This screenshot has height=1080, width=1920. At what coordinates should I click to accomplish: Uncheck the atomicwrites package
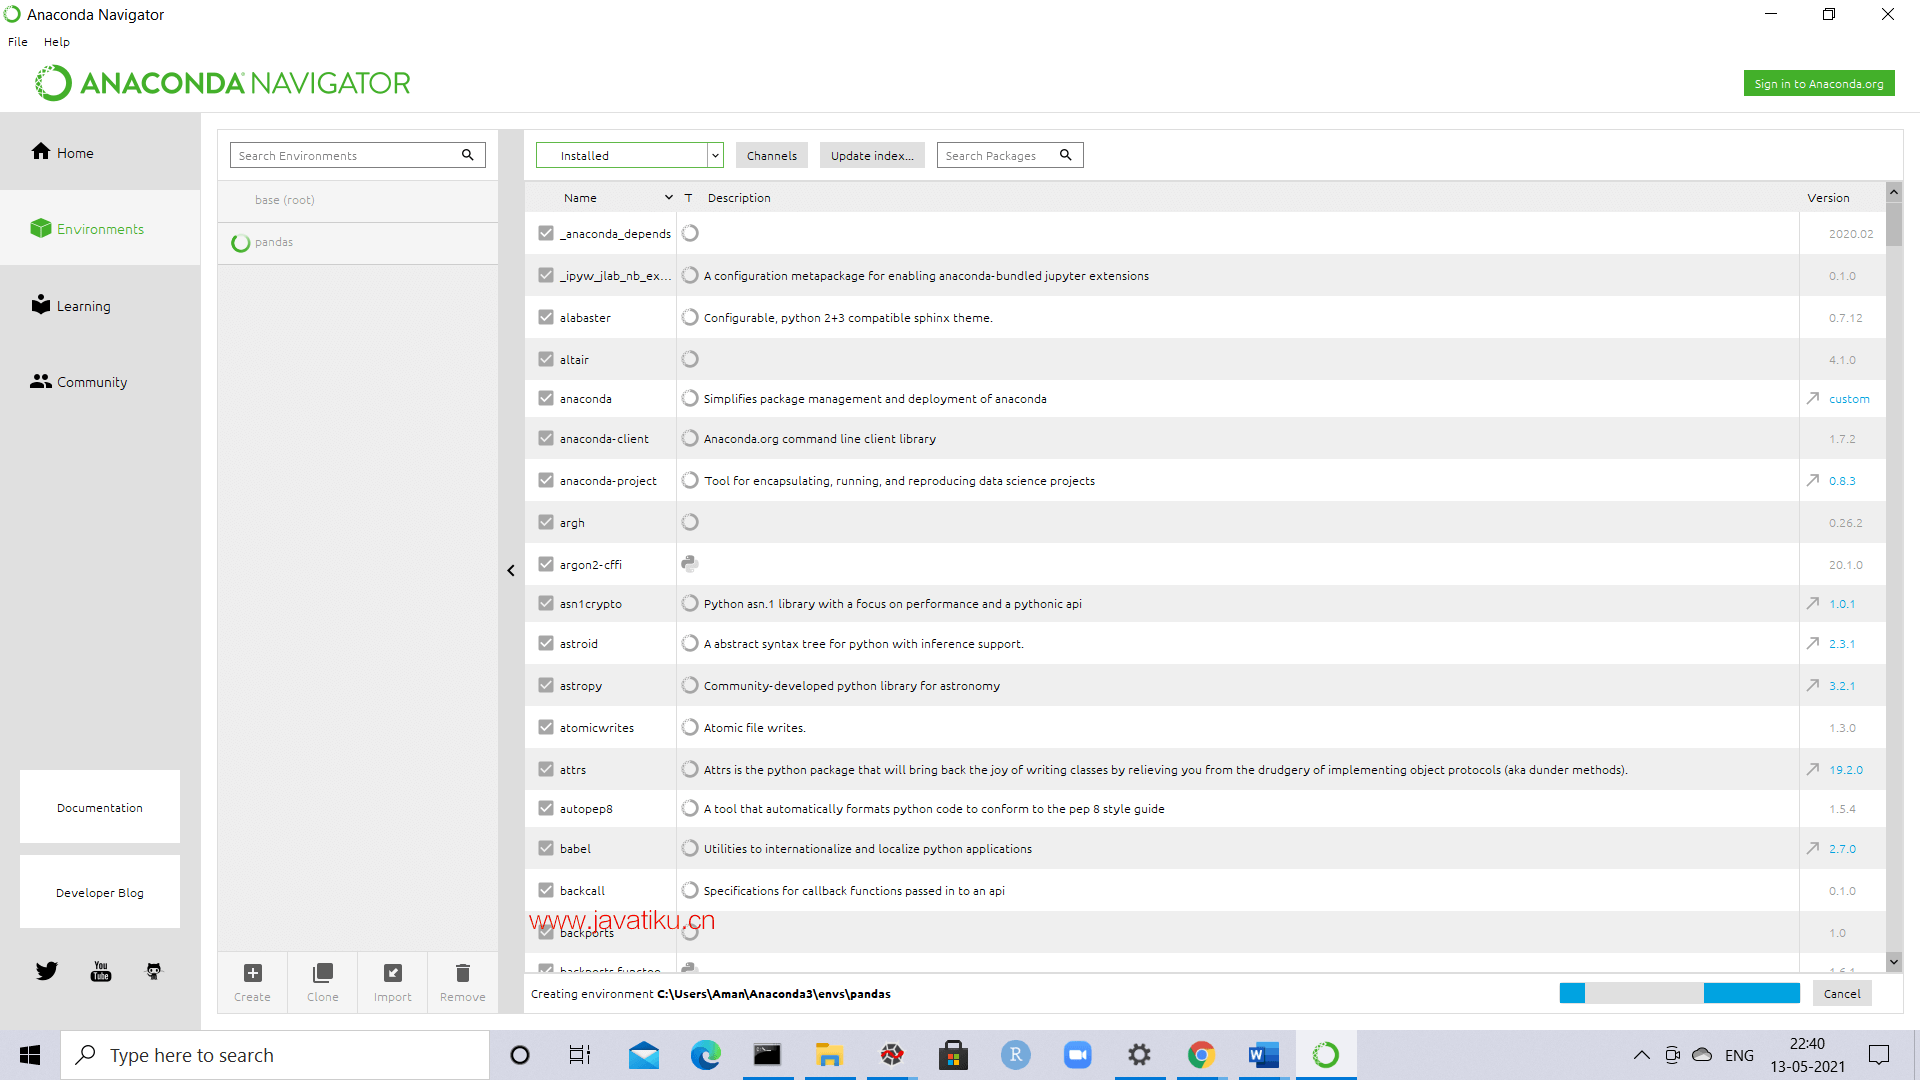coord(545,727)
